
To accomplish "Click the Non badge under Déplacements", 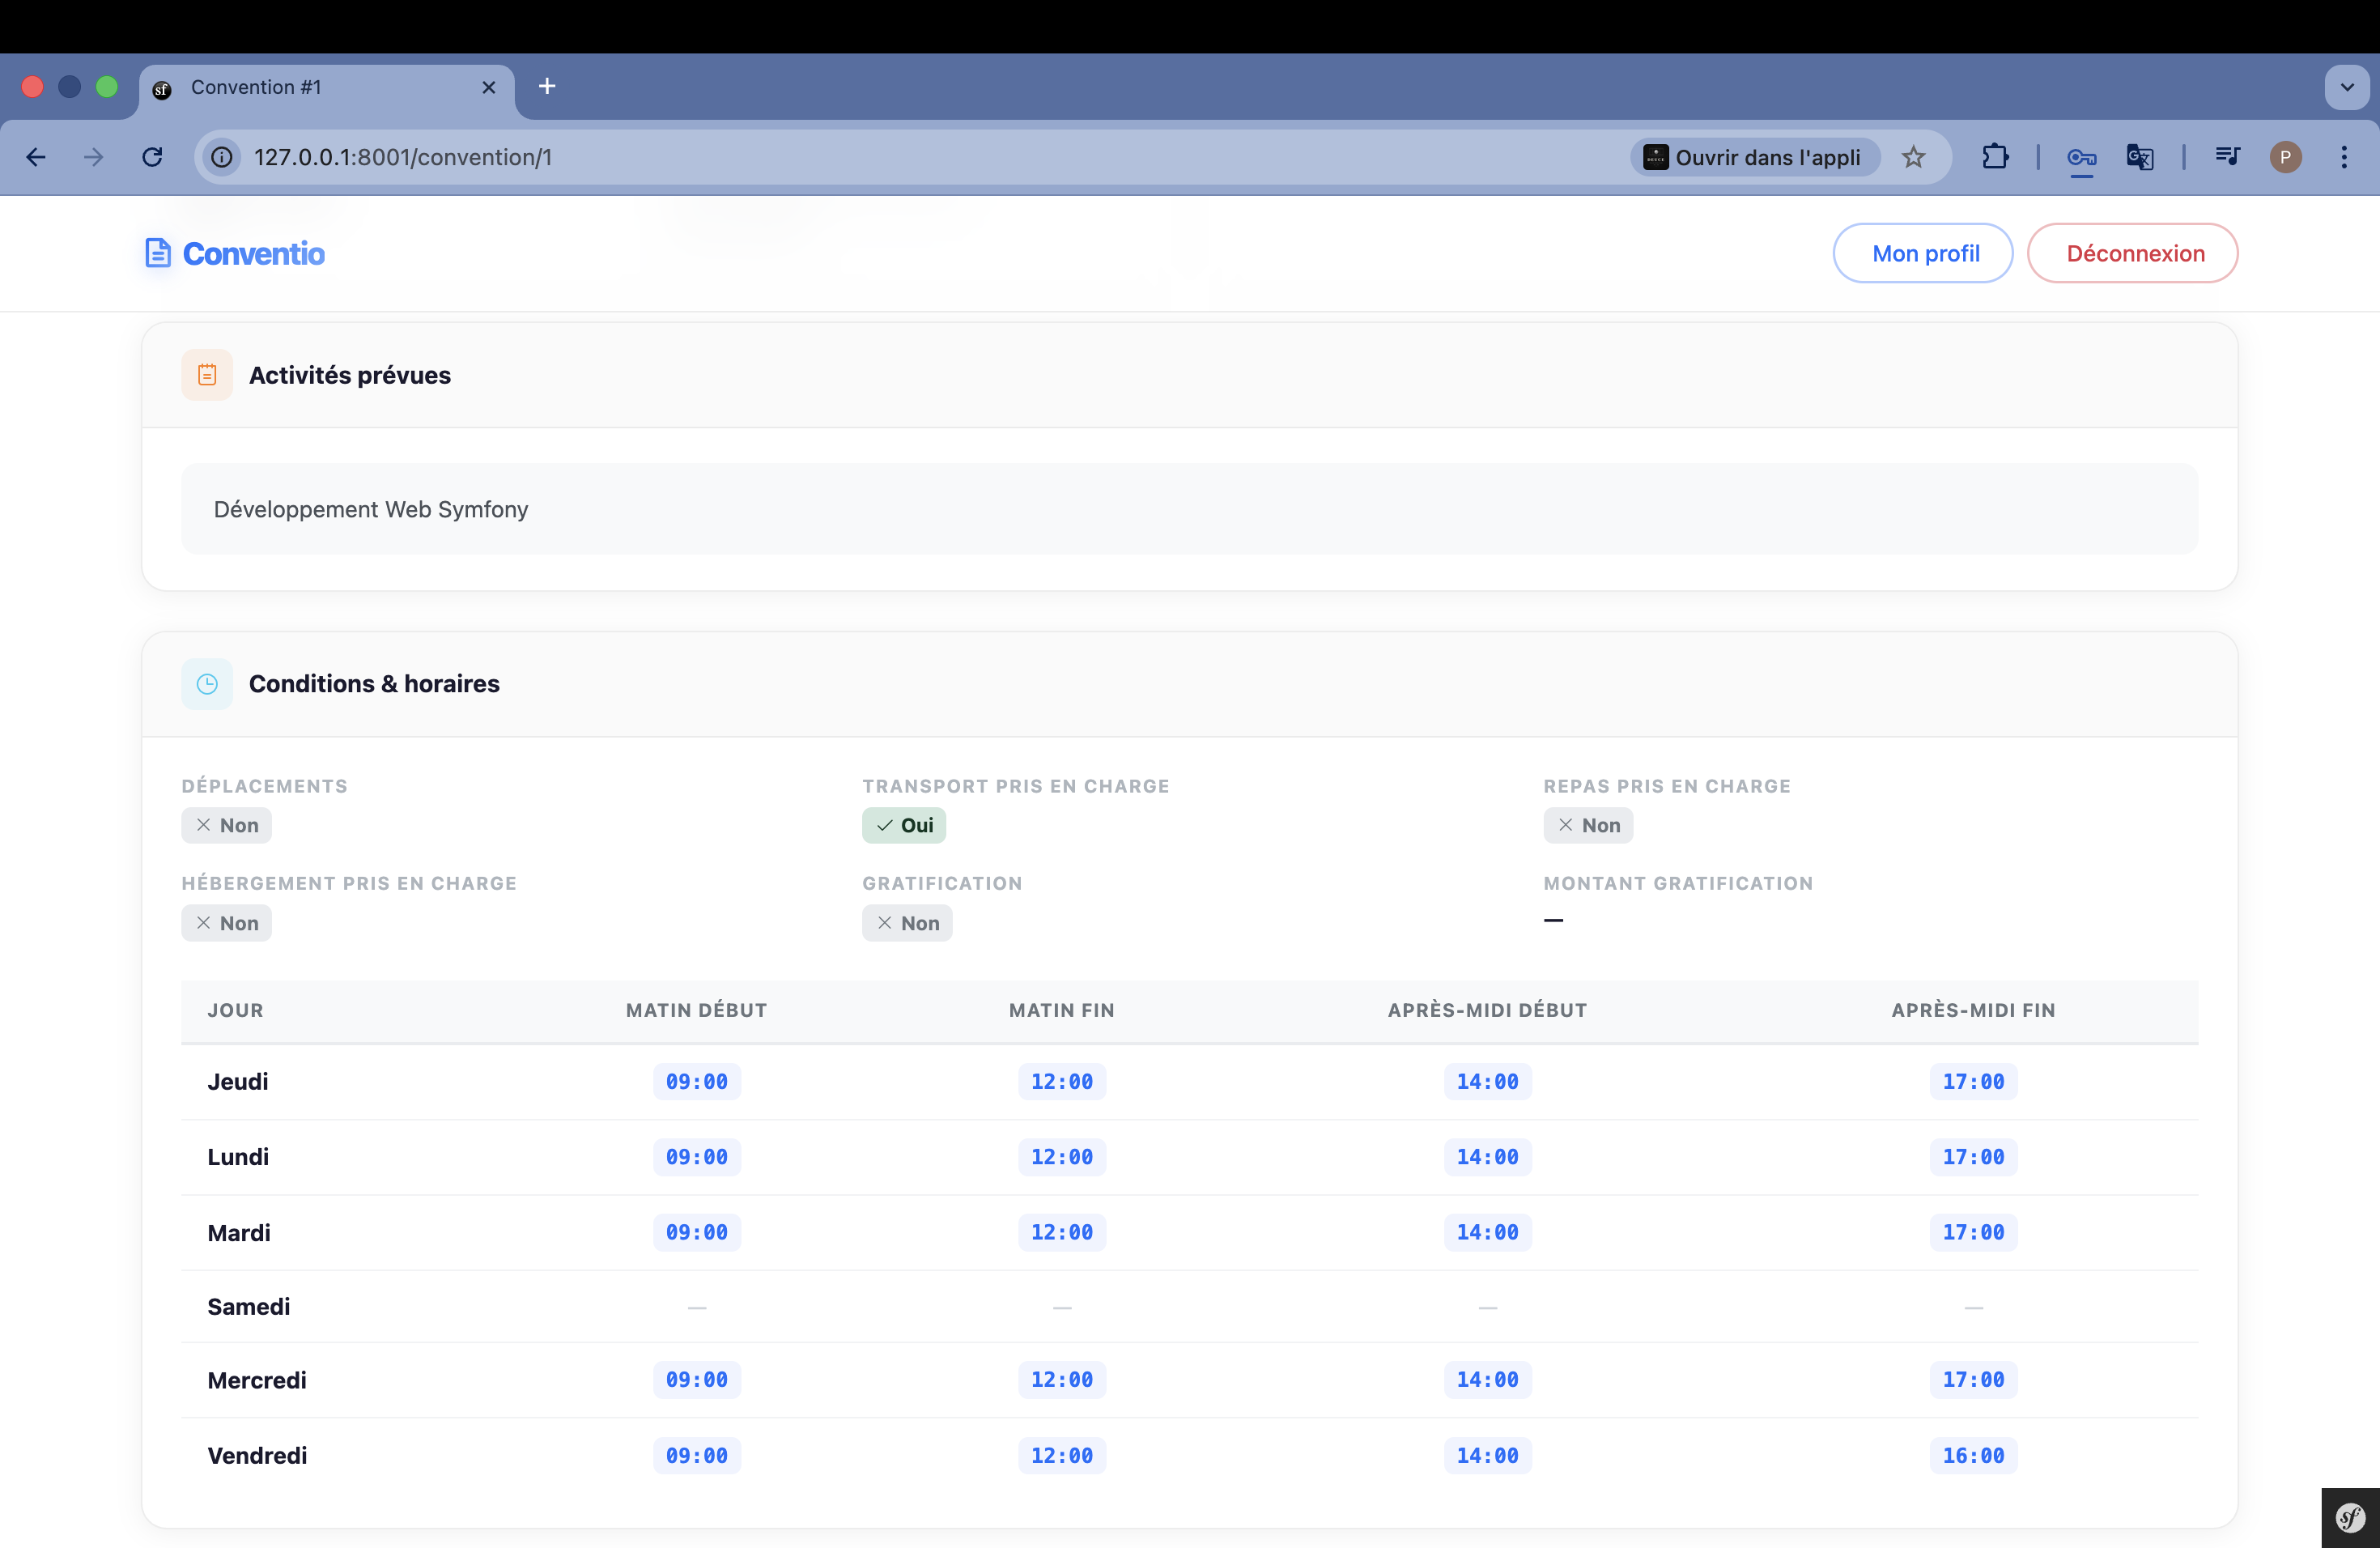I will (x=227, y=825).
